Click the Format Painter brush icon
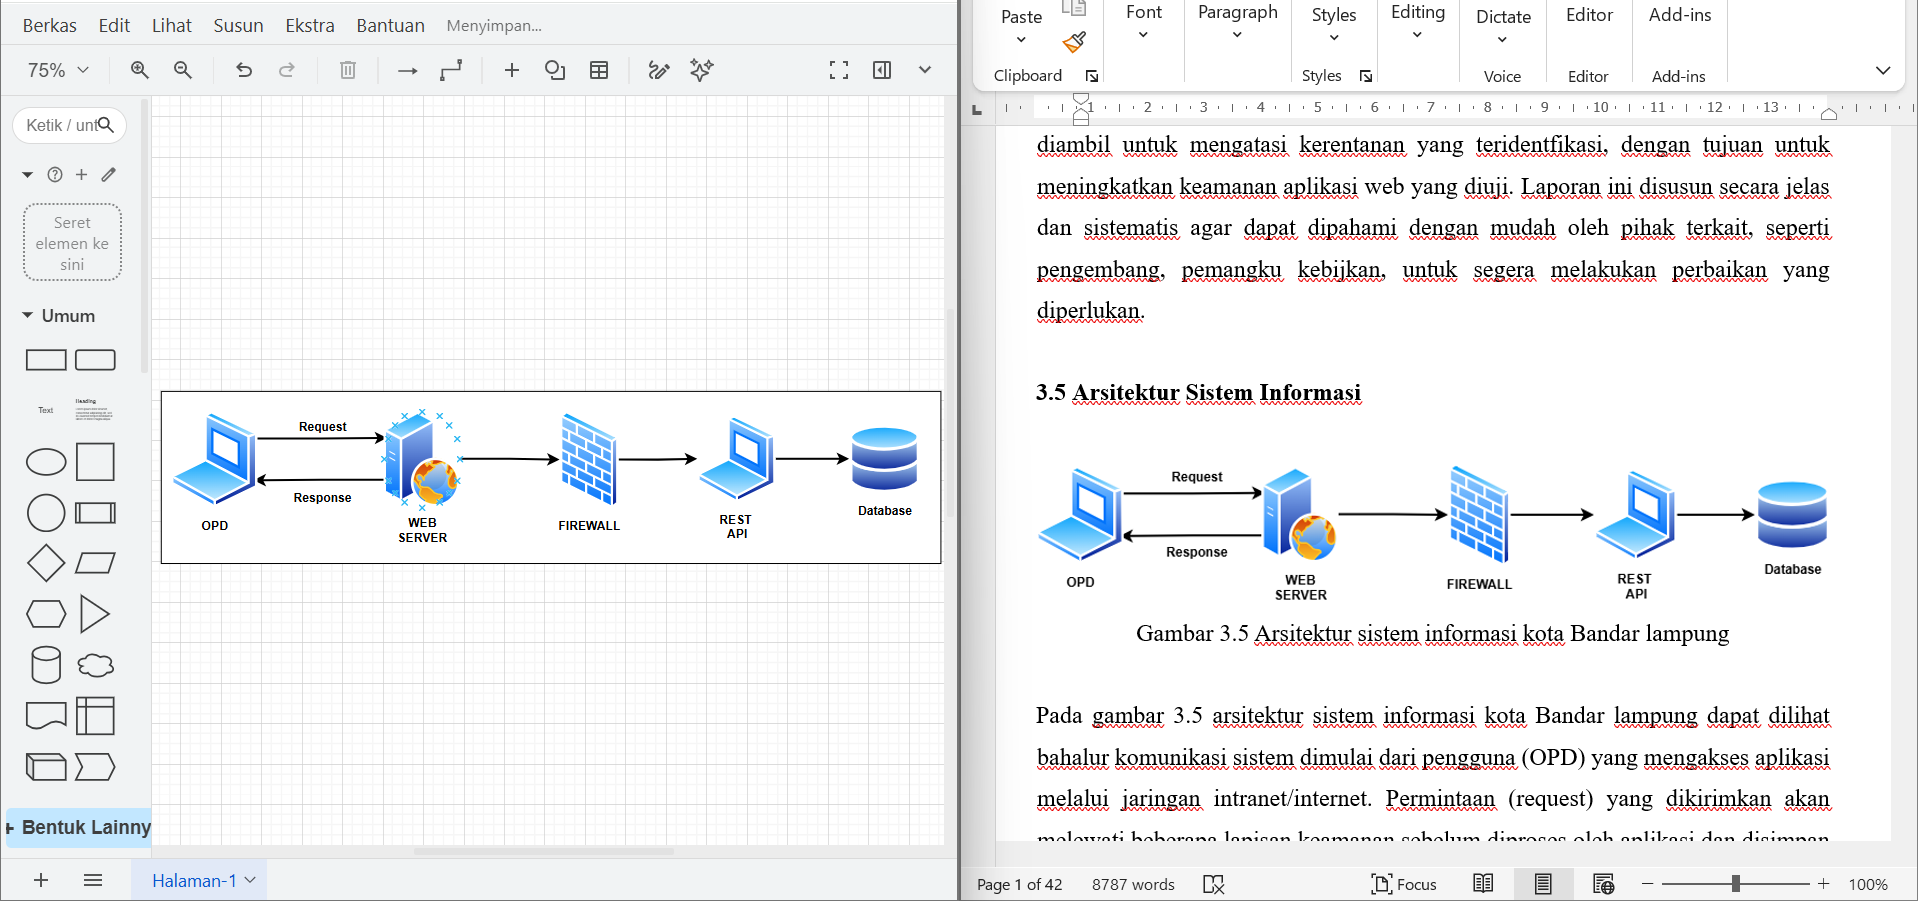This screenshot has height=901, width=1918. pyautogui.click(x=1074, y=42)
